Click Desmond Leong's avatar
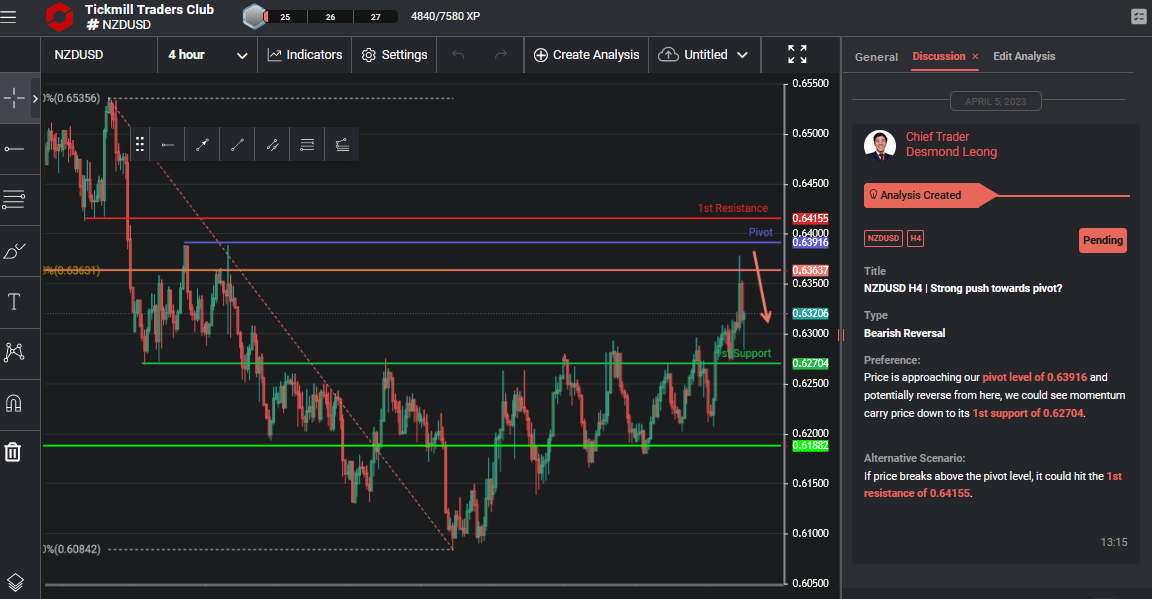The height and width of the screenshot is (599, 1152). click(880, 145)
